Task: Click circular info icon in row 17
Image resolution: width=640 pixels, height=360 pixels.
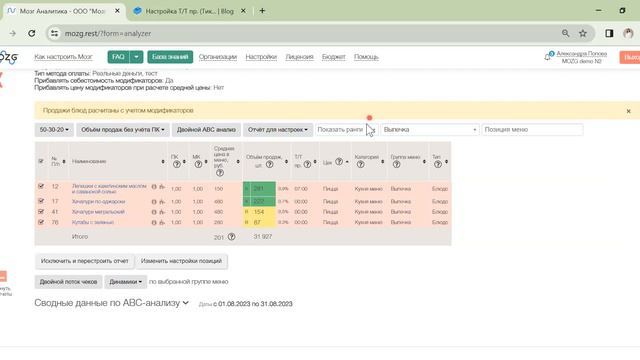Action: point(154,202)
